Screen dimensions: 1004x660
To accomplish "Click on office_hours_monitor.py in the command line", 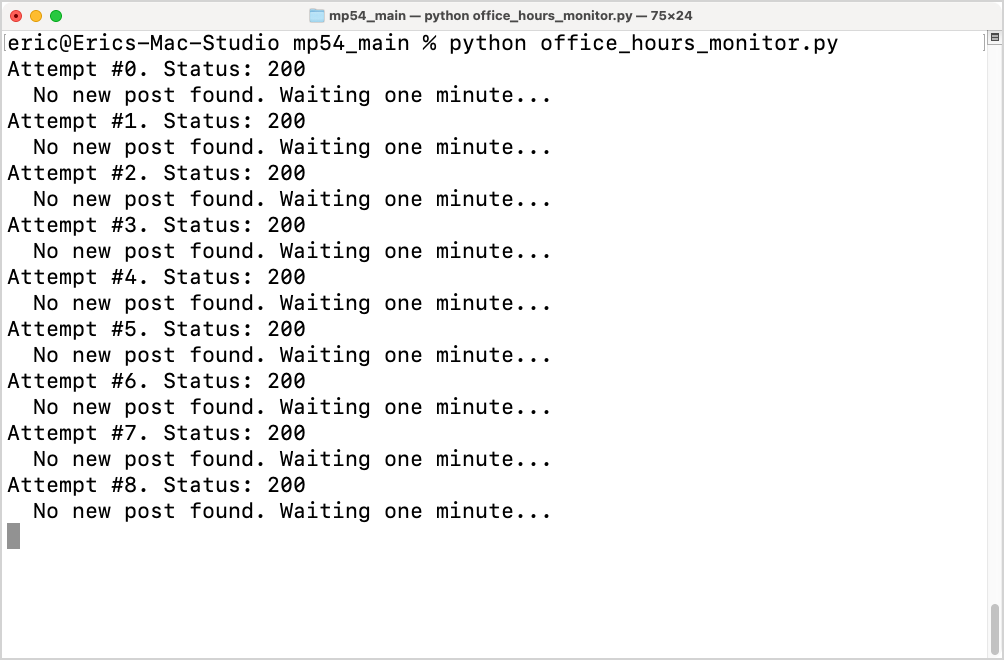I will tap(689, 43).
